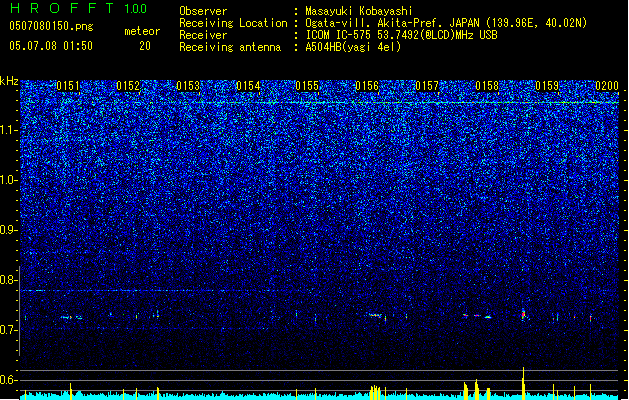The width and height of the screenshot is (629, 400).
Task: Click the 'Observer' field label
Action: pyautogui.click(x=203, y=11)
